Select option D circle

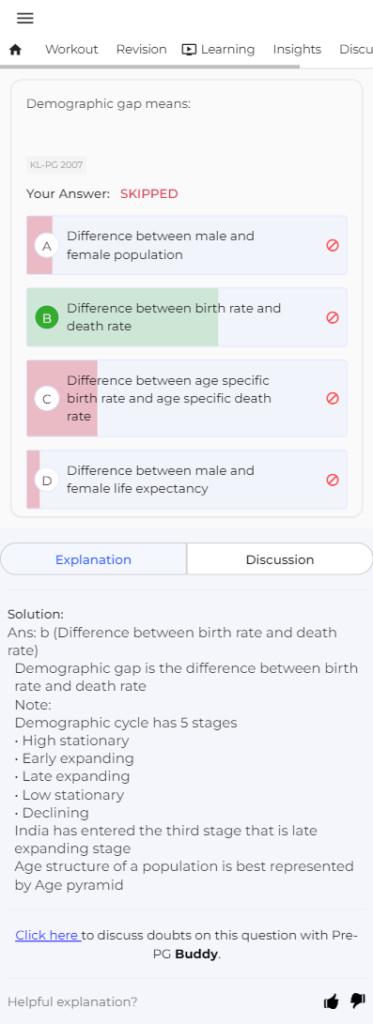point(46,481)
